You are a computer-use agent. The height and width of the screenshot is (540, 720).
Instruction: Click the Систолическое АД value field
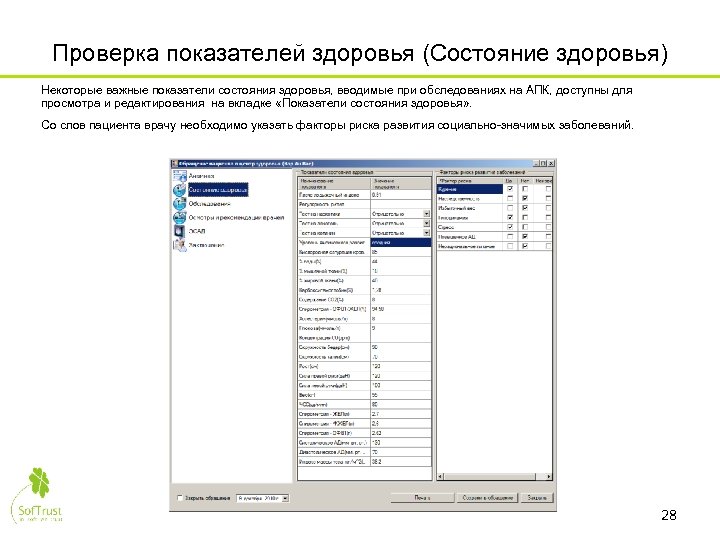(401, 443)
